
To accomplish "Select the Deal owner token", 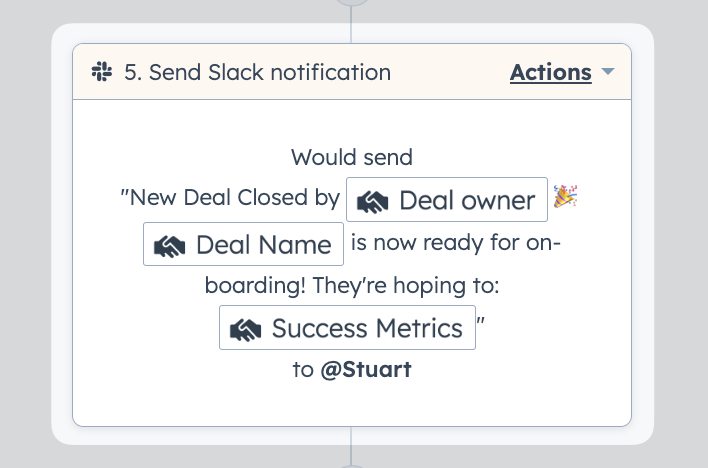I will (x=447, y=200).
